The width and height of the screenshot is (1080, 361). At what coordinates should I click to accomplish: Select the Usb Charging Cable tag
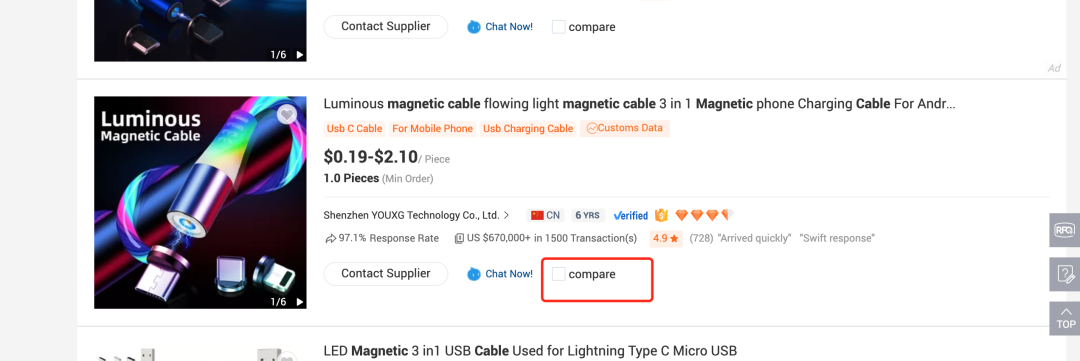(528, 129)
